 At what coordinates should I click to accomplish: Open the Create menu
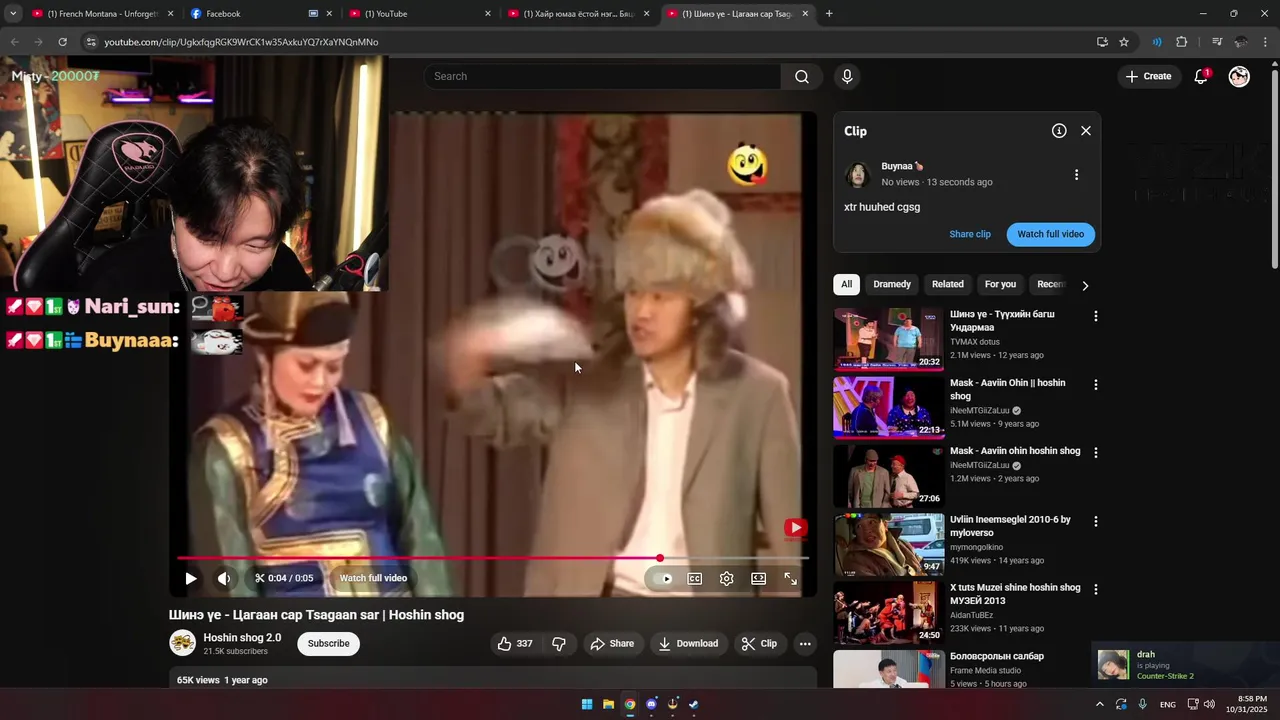click(1148, 76)
